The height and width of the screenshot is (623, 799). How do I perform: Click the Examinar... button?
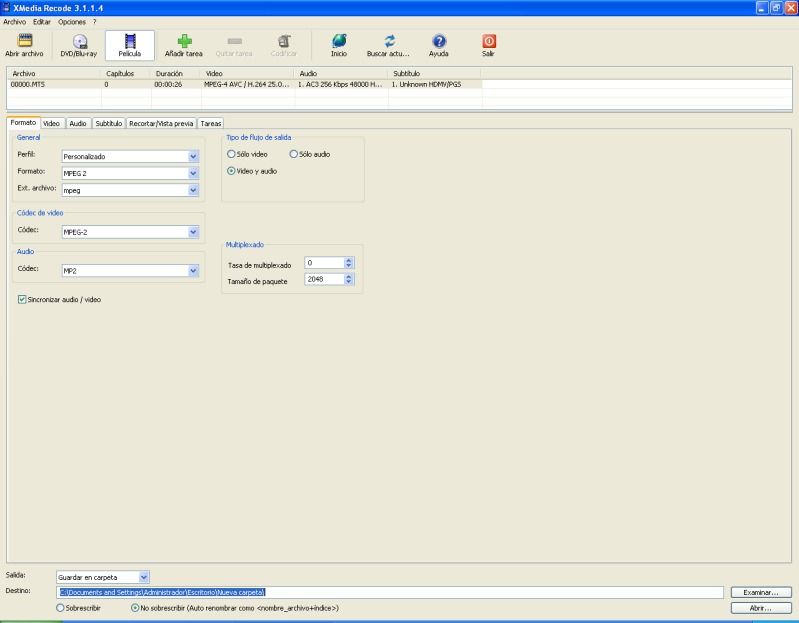761,592
